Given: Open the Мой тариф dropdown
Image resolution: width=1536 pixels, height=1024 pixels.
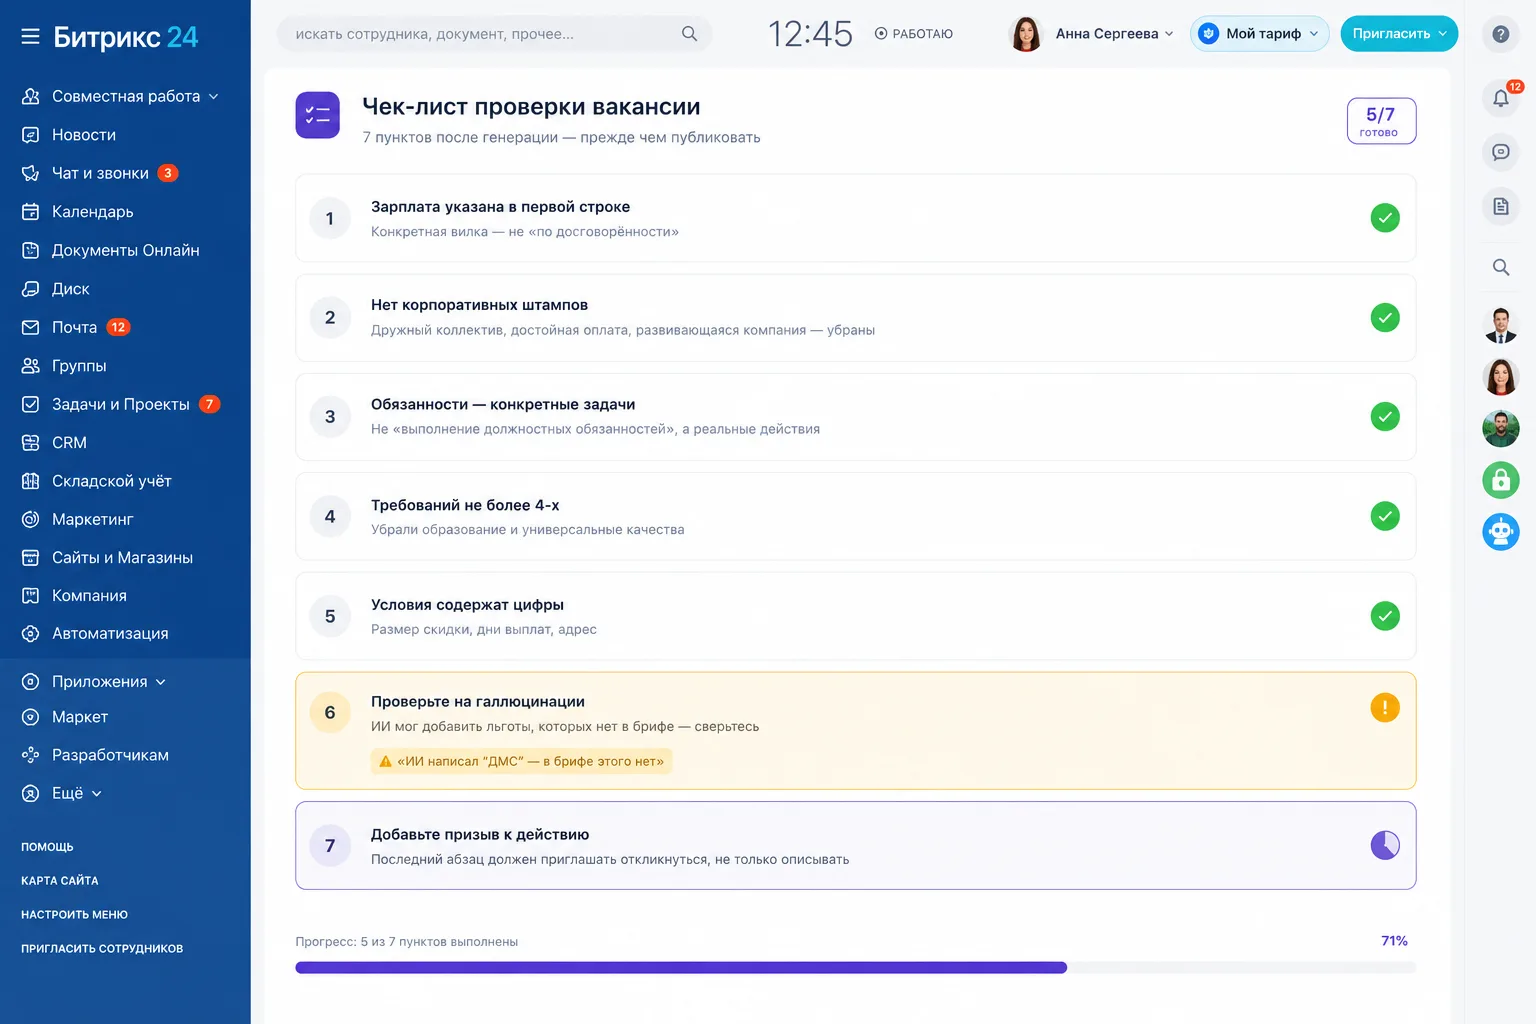Looking at the screenshot, I should tap(1259, 34).
